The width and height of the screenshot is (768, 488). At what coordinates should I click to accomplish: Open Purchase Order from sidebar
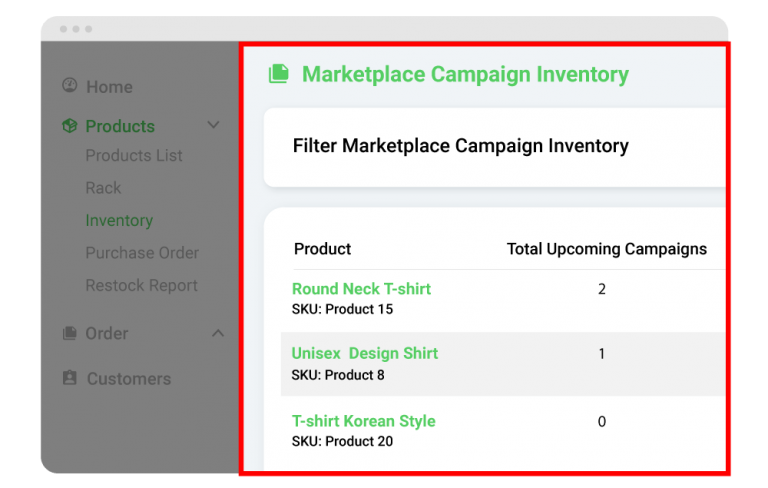142,253
